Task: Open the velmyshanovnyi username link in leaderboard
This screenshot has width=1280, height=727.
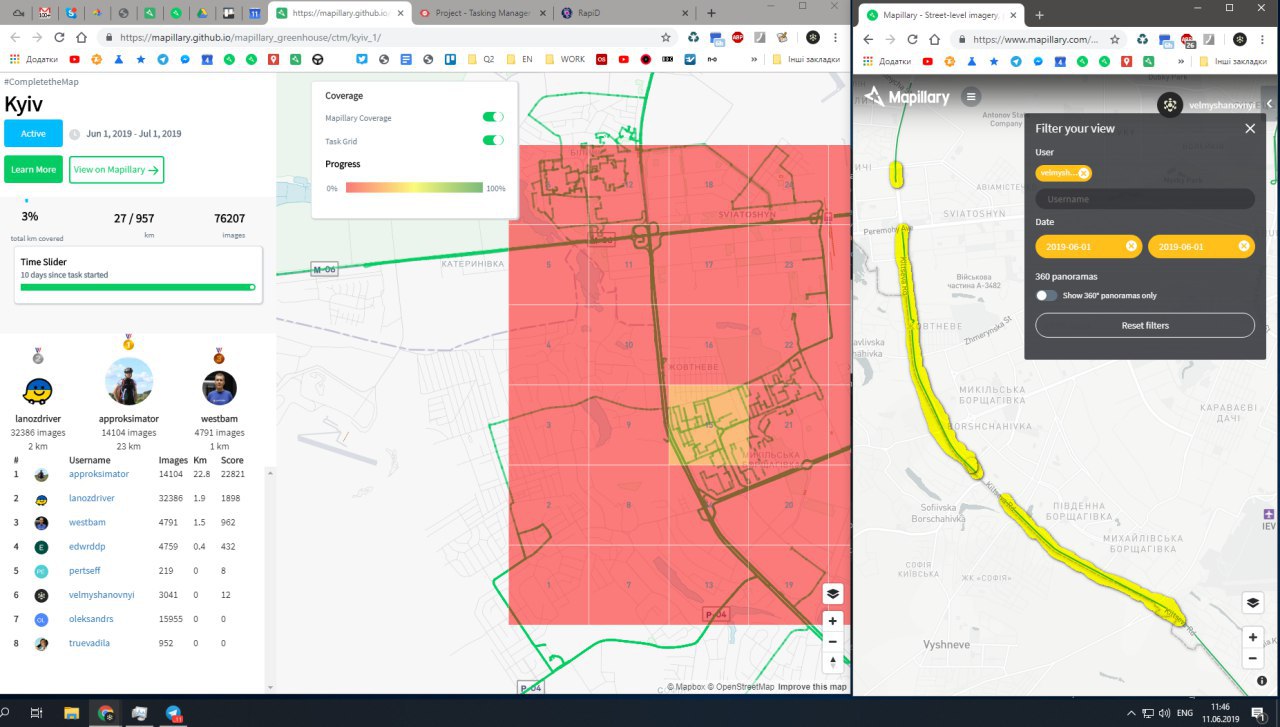Action: [101, 595]
